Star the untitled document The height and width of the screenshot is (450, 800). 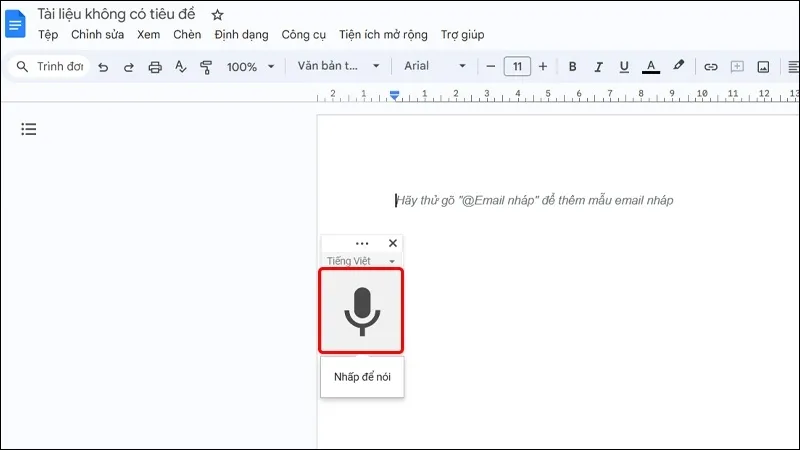(218, 15)
